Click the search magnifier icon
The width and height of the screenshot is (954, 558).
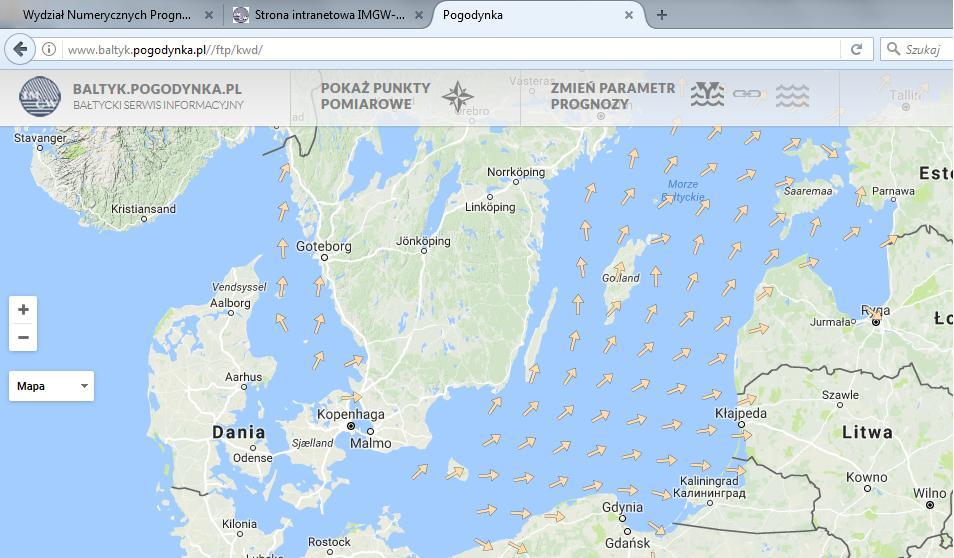click(893, 49)
